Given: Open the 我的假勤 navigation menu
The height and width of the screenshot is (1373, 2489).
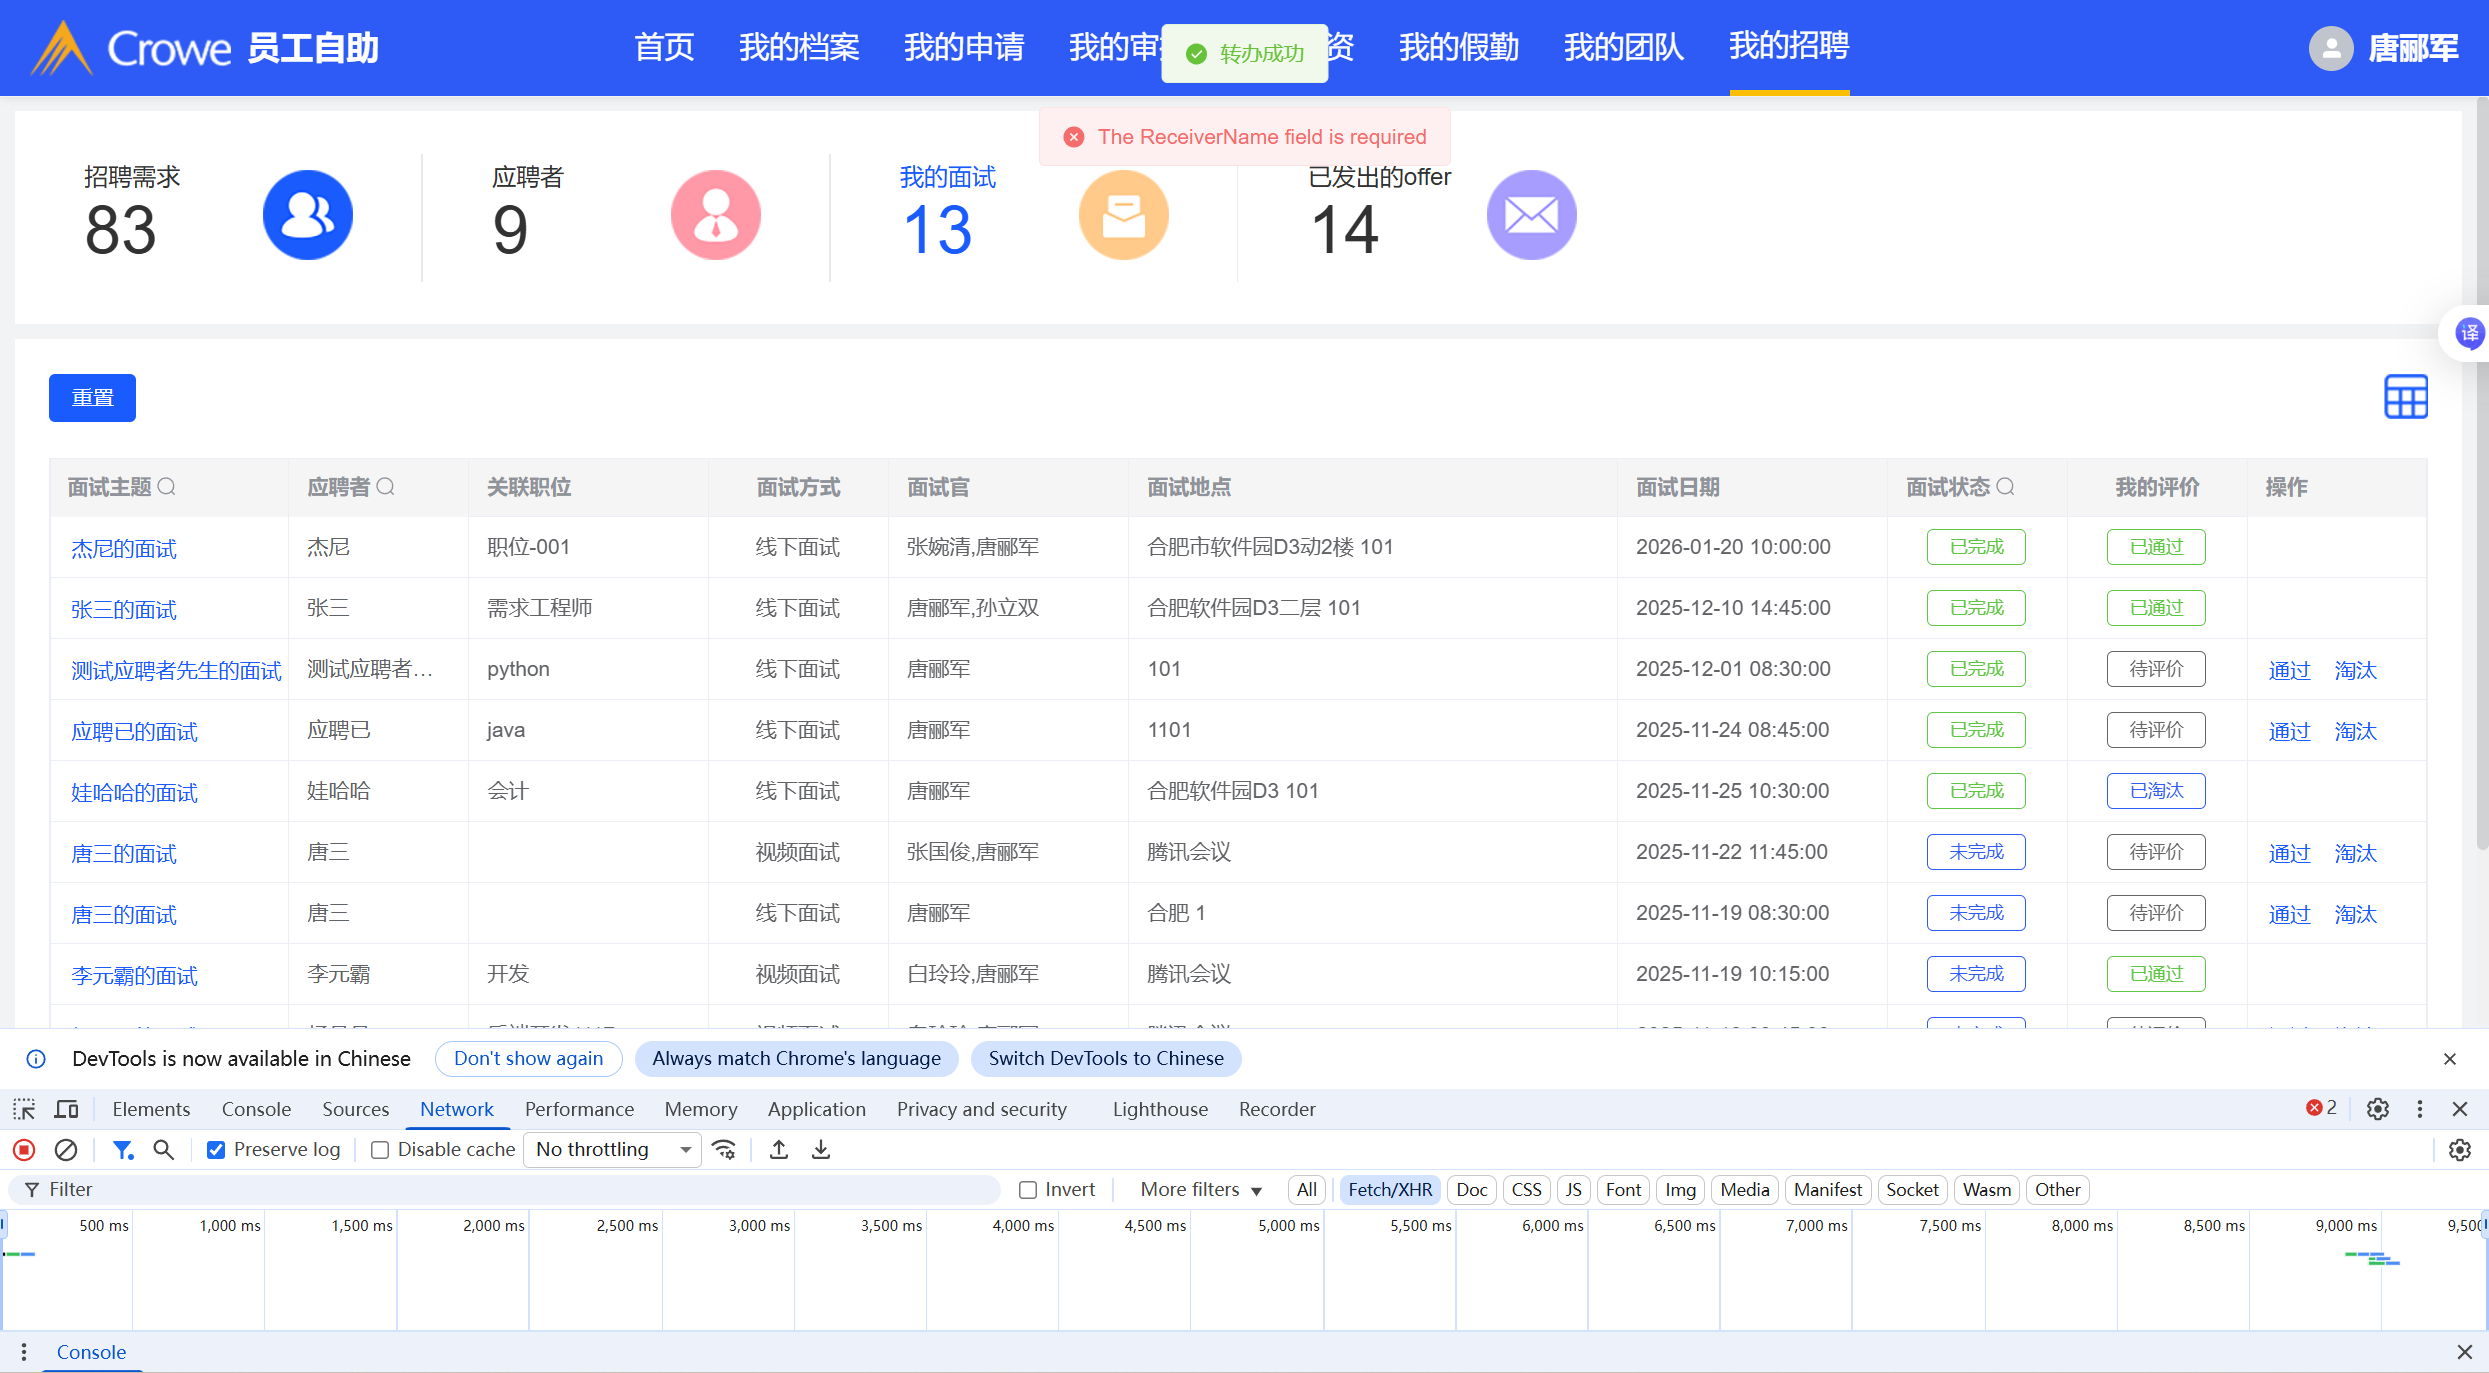Looking at the screenshot, I should (1458, 47).
